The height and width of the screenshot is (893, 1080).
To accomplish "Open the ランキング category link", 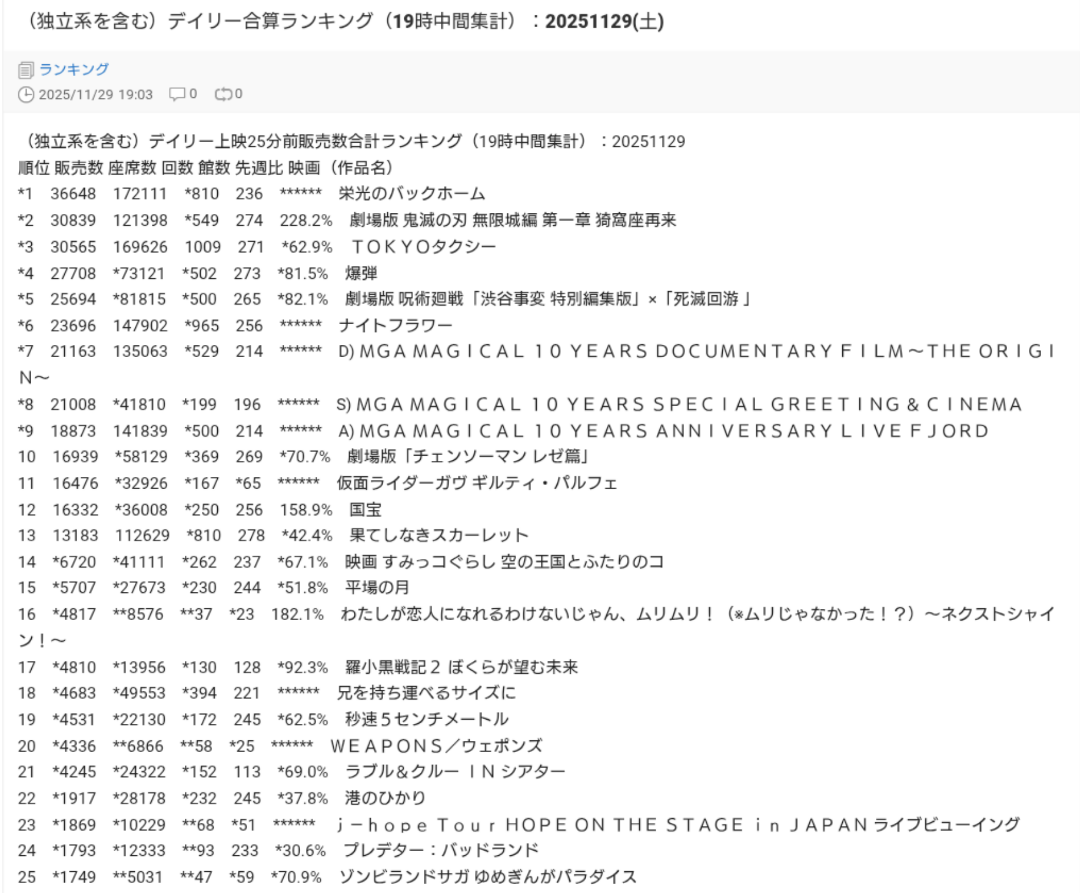I will pos(74,70).
